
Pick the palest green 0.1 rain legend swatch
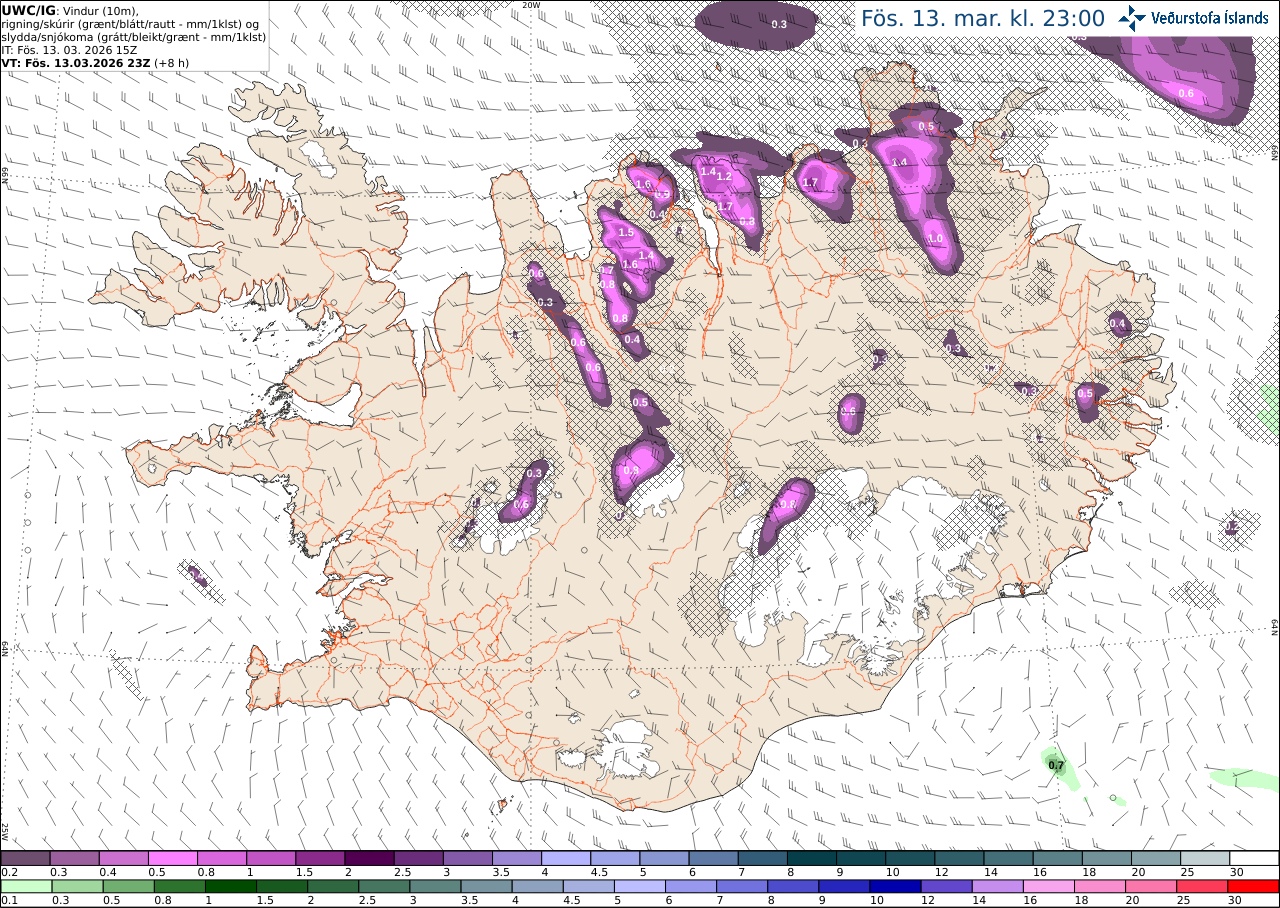(x=26, y=886)
